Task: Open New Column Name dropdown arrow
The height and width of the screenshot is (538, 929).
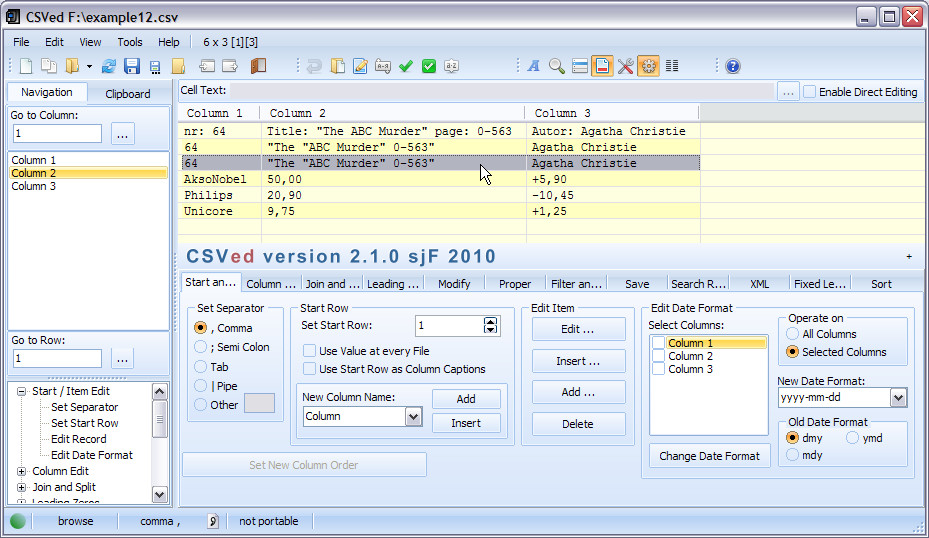Action: coord(414,417)
